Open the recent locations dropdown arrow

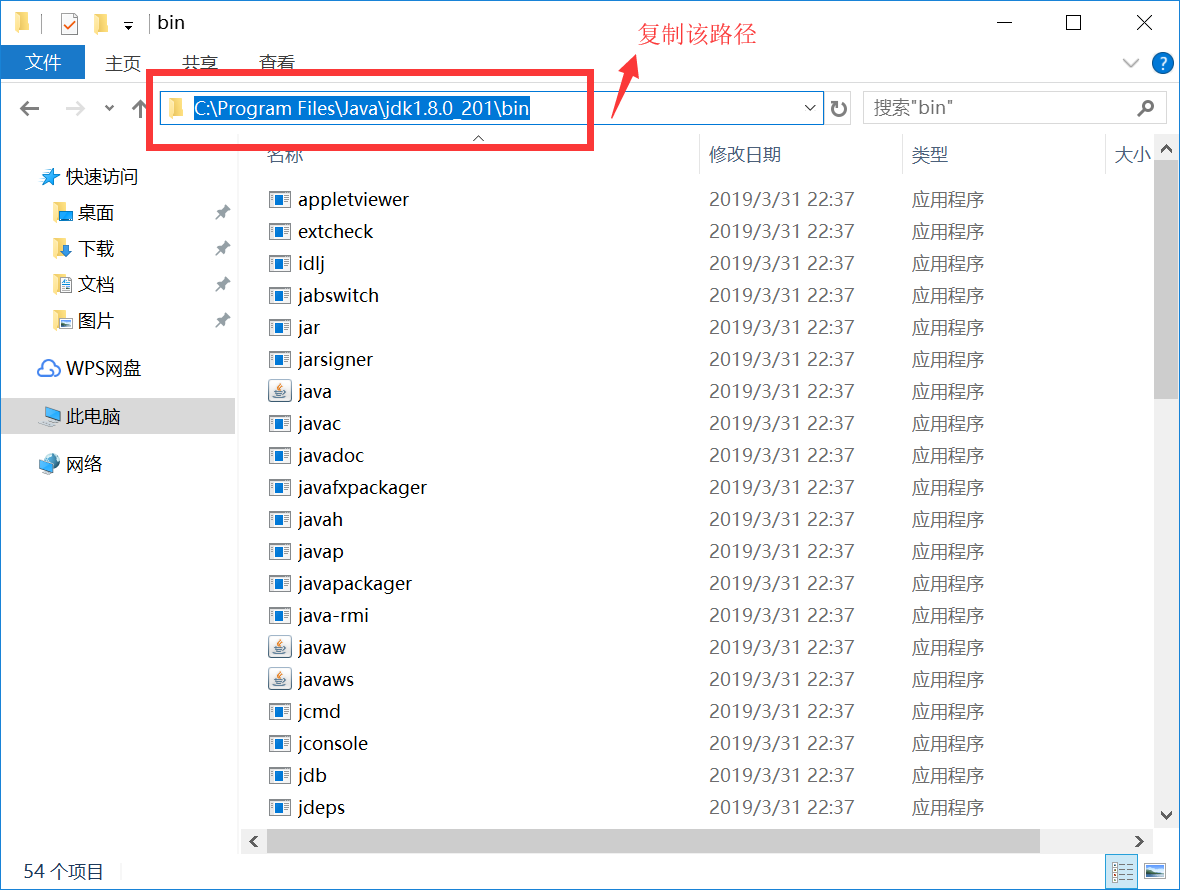tap(109, 108)
